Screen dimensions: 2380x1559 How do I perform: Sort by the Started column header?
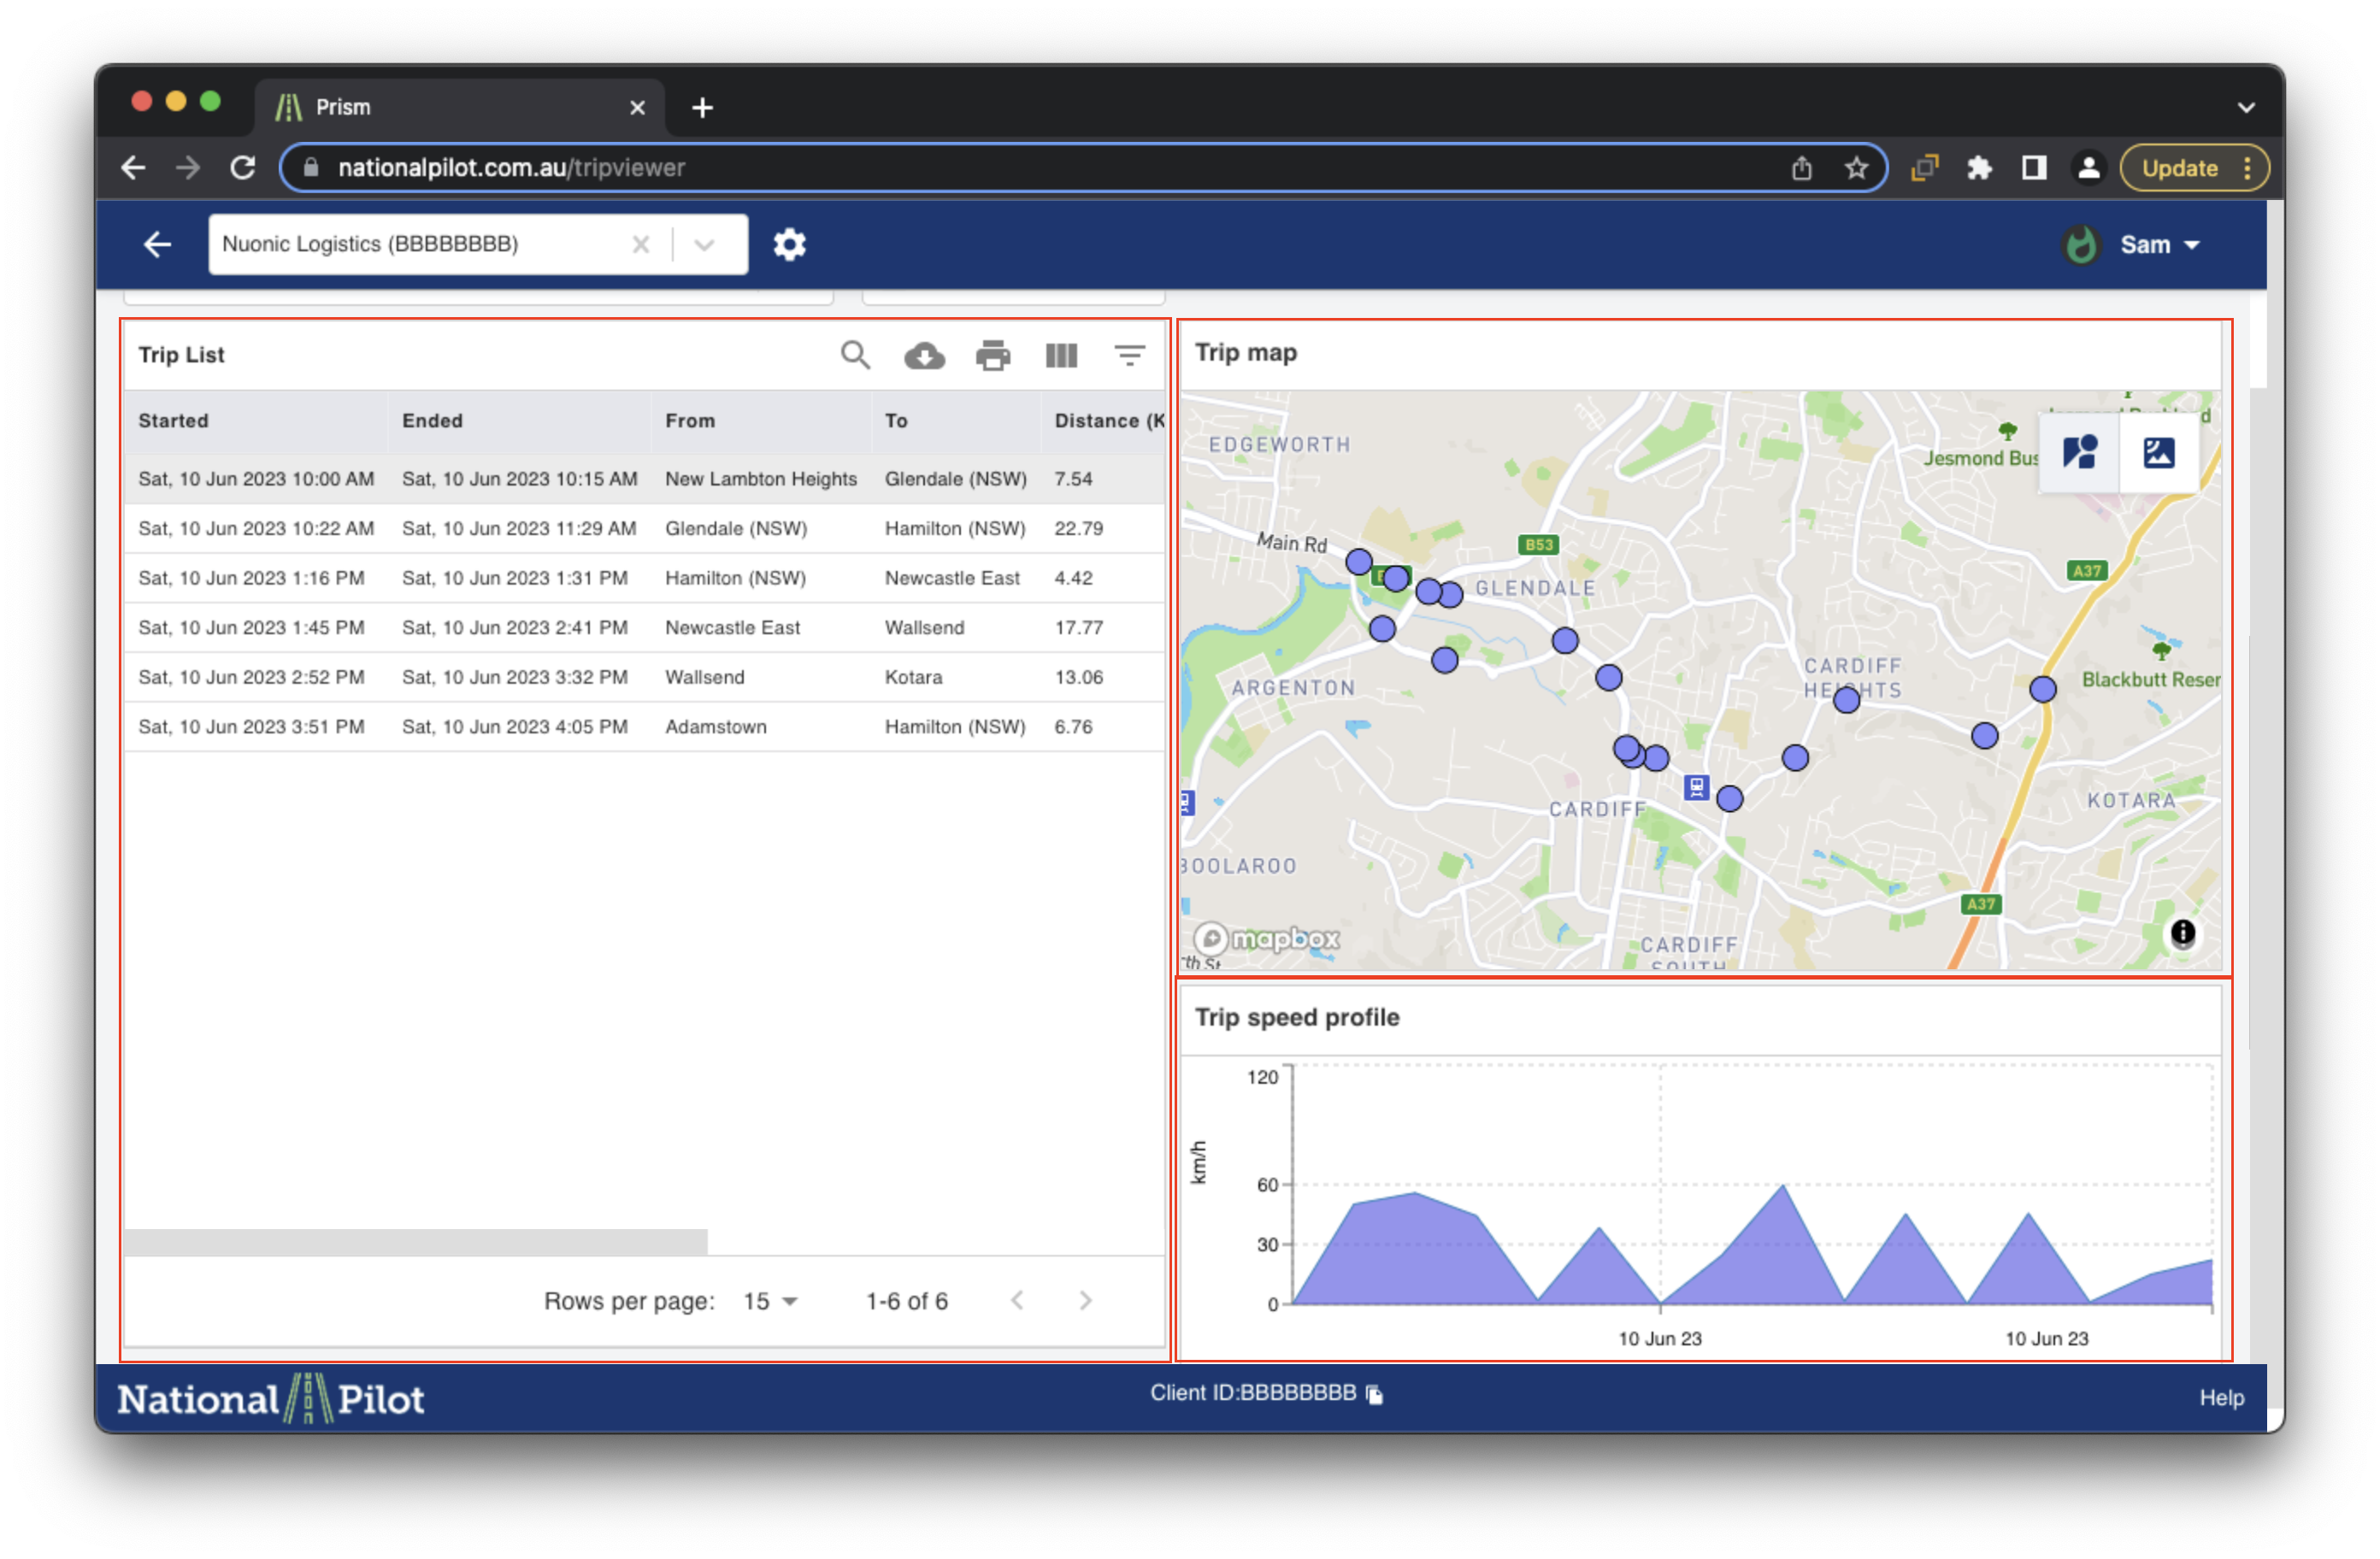(174, 421)
